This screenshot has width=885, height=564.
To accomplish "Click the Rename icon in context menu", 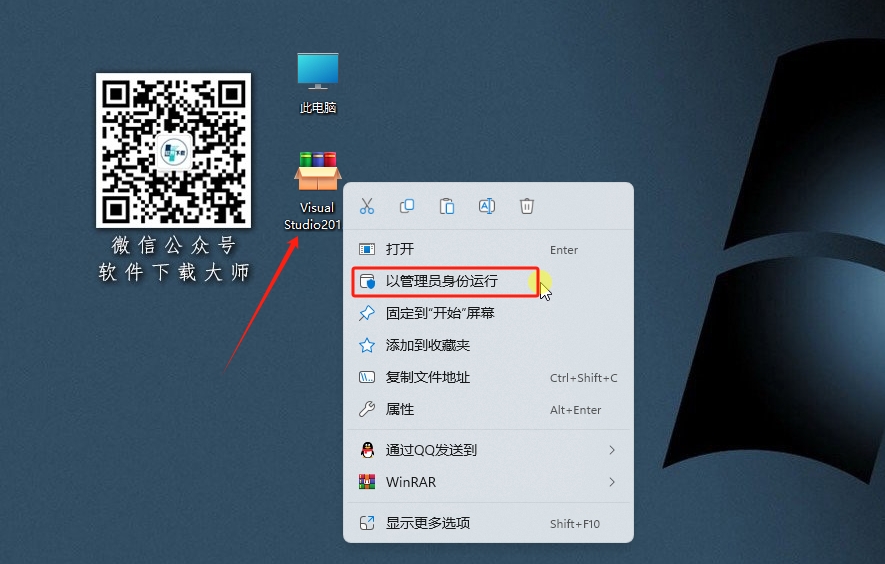I will click(x=487, y=206).
